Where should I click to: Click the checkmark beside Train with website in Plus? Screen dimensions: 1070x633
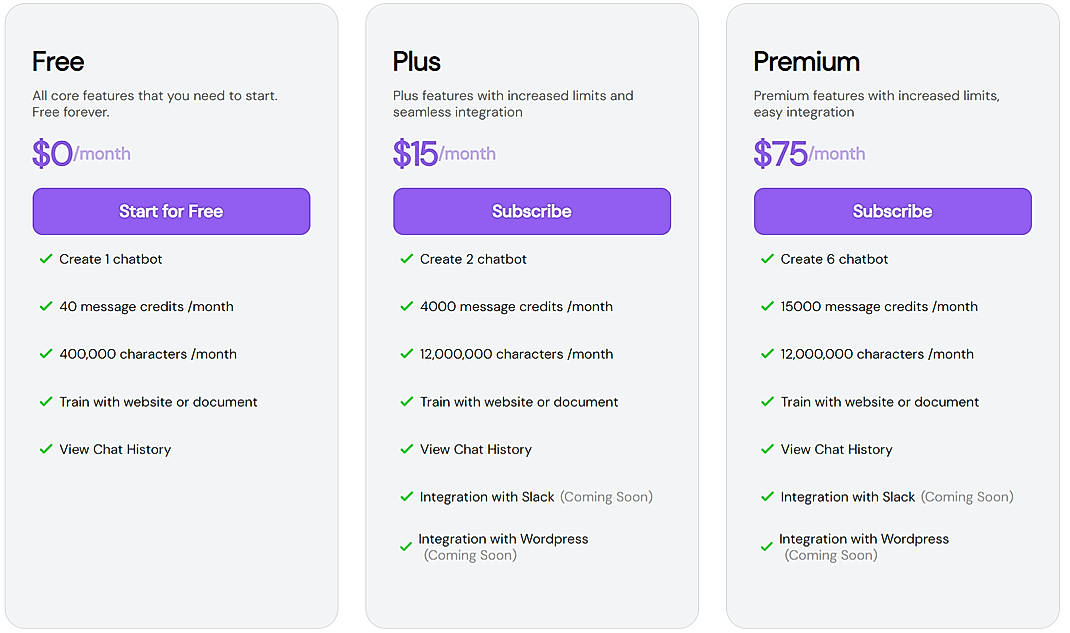(407, 402)
